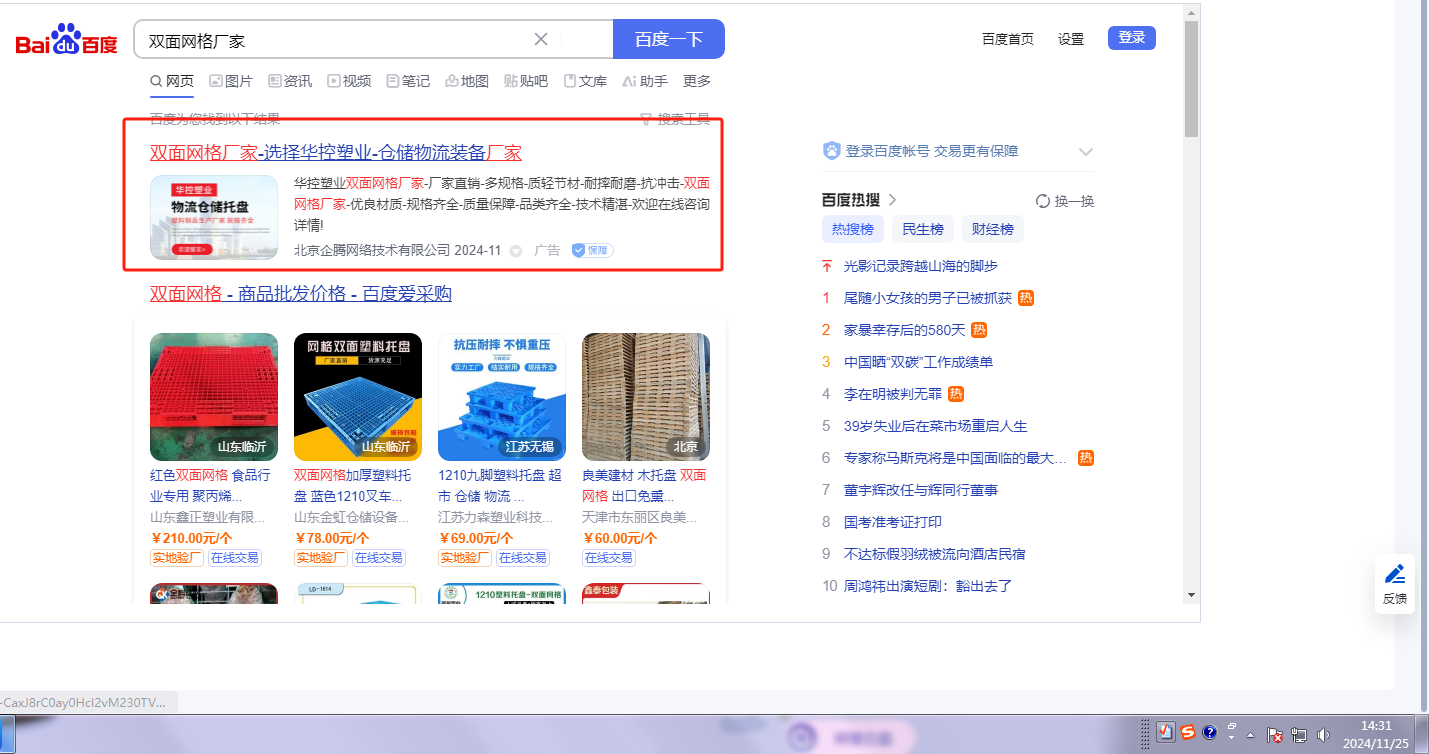
Task: Click the Baidu logo
Action: (x=67, y=40)
